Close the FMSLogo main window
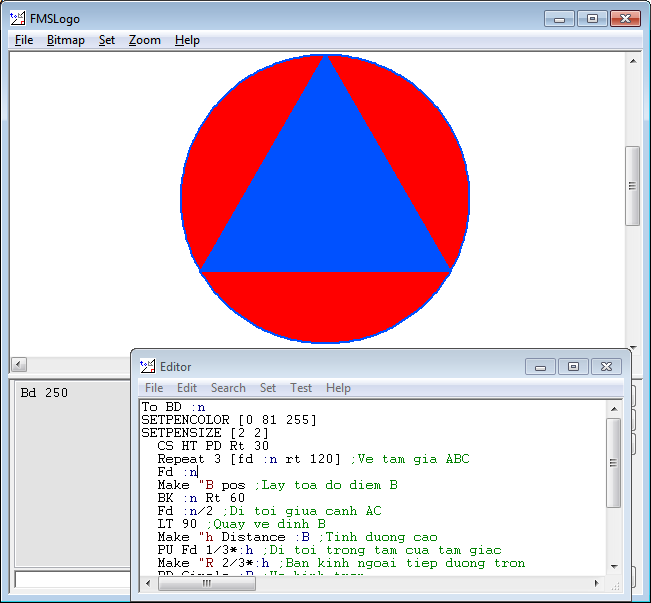 coord(625,19)
